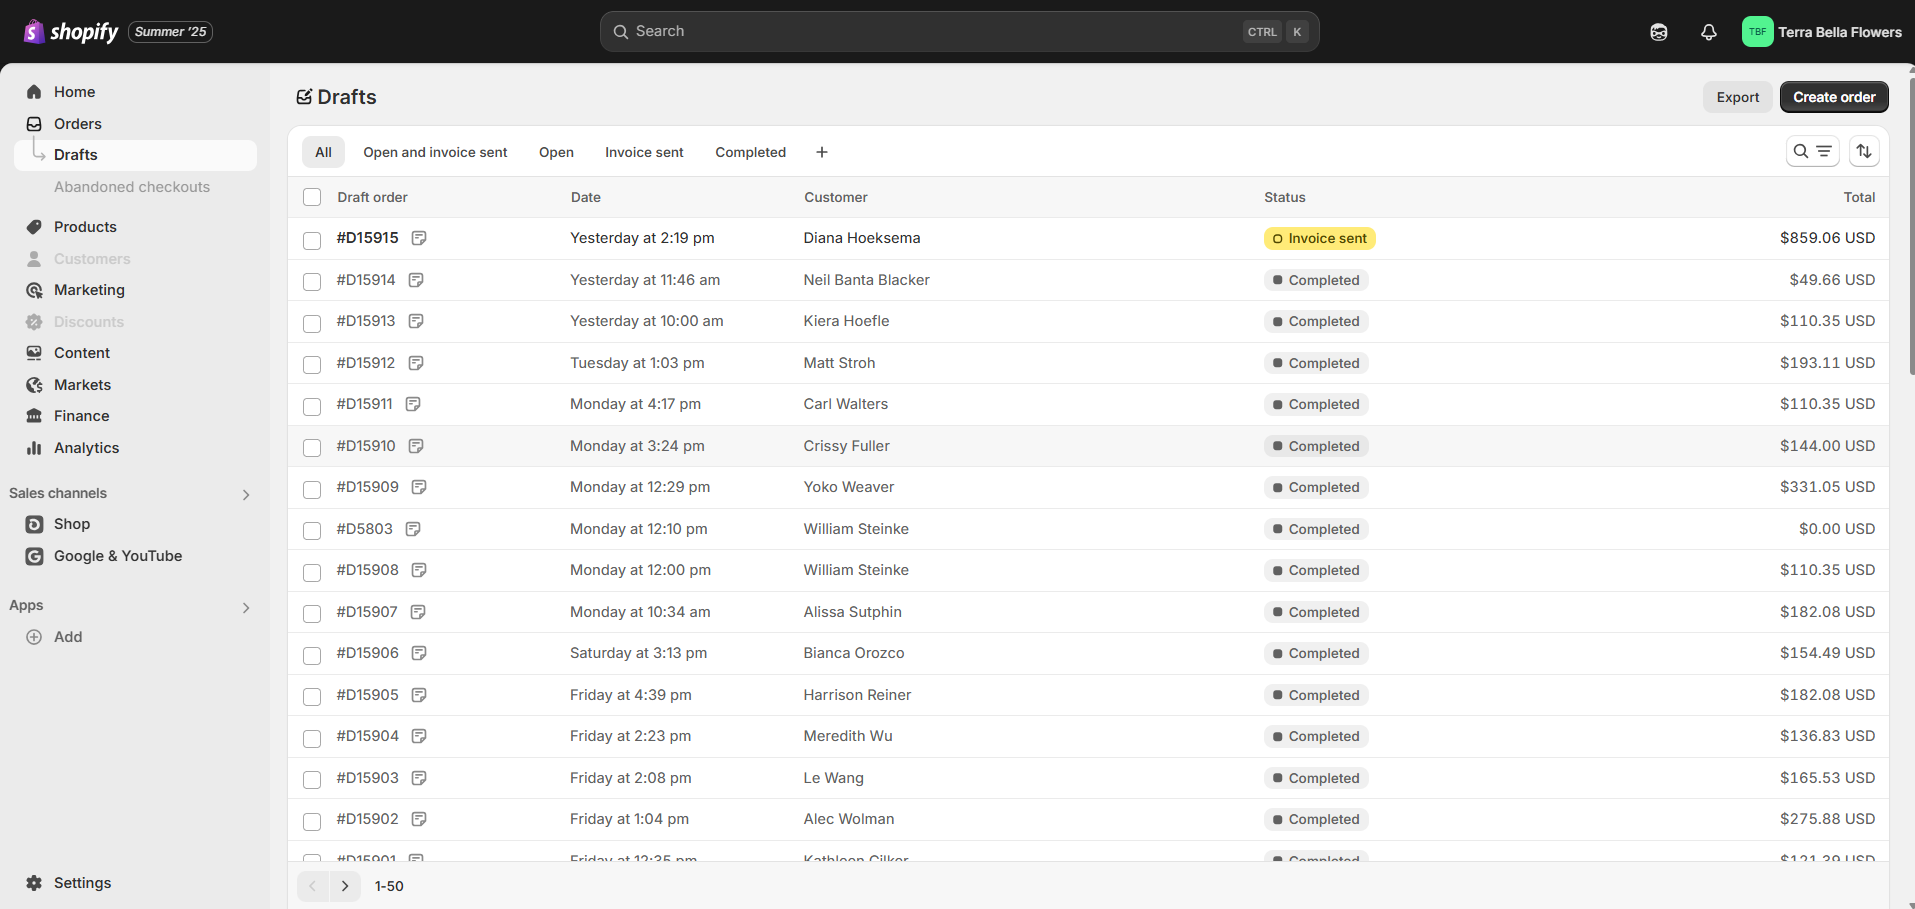Expand the Apps section chevron
The image size is (1915, 909).
click(x=246, y=607)
